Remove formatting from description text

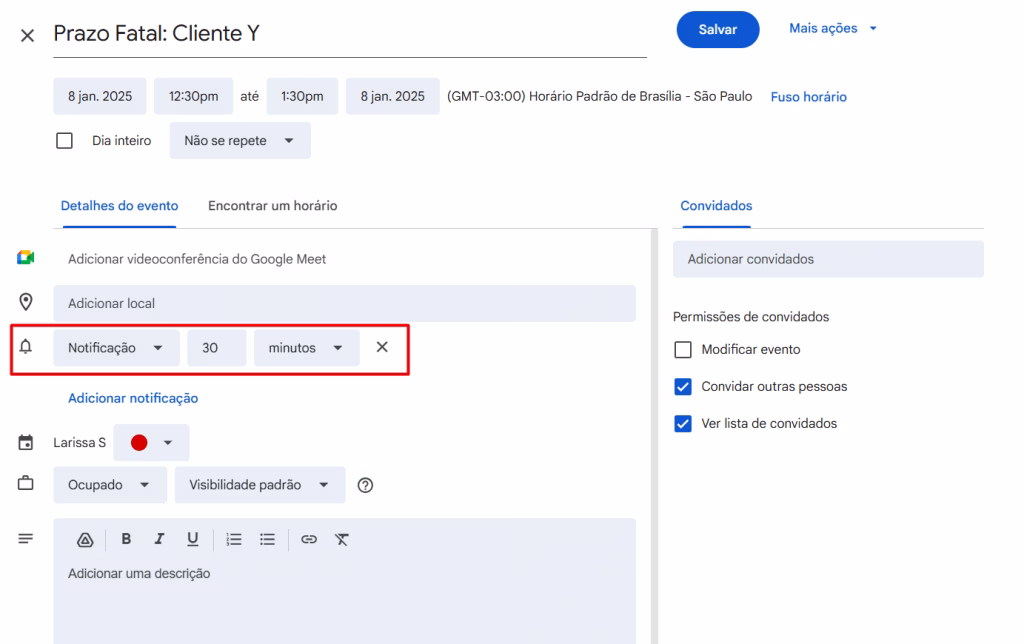pyautogui.click(x=342, y=539)
